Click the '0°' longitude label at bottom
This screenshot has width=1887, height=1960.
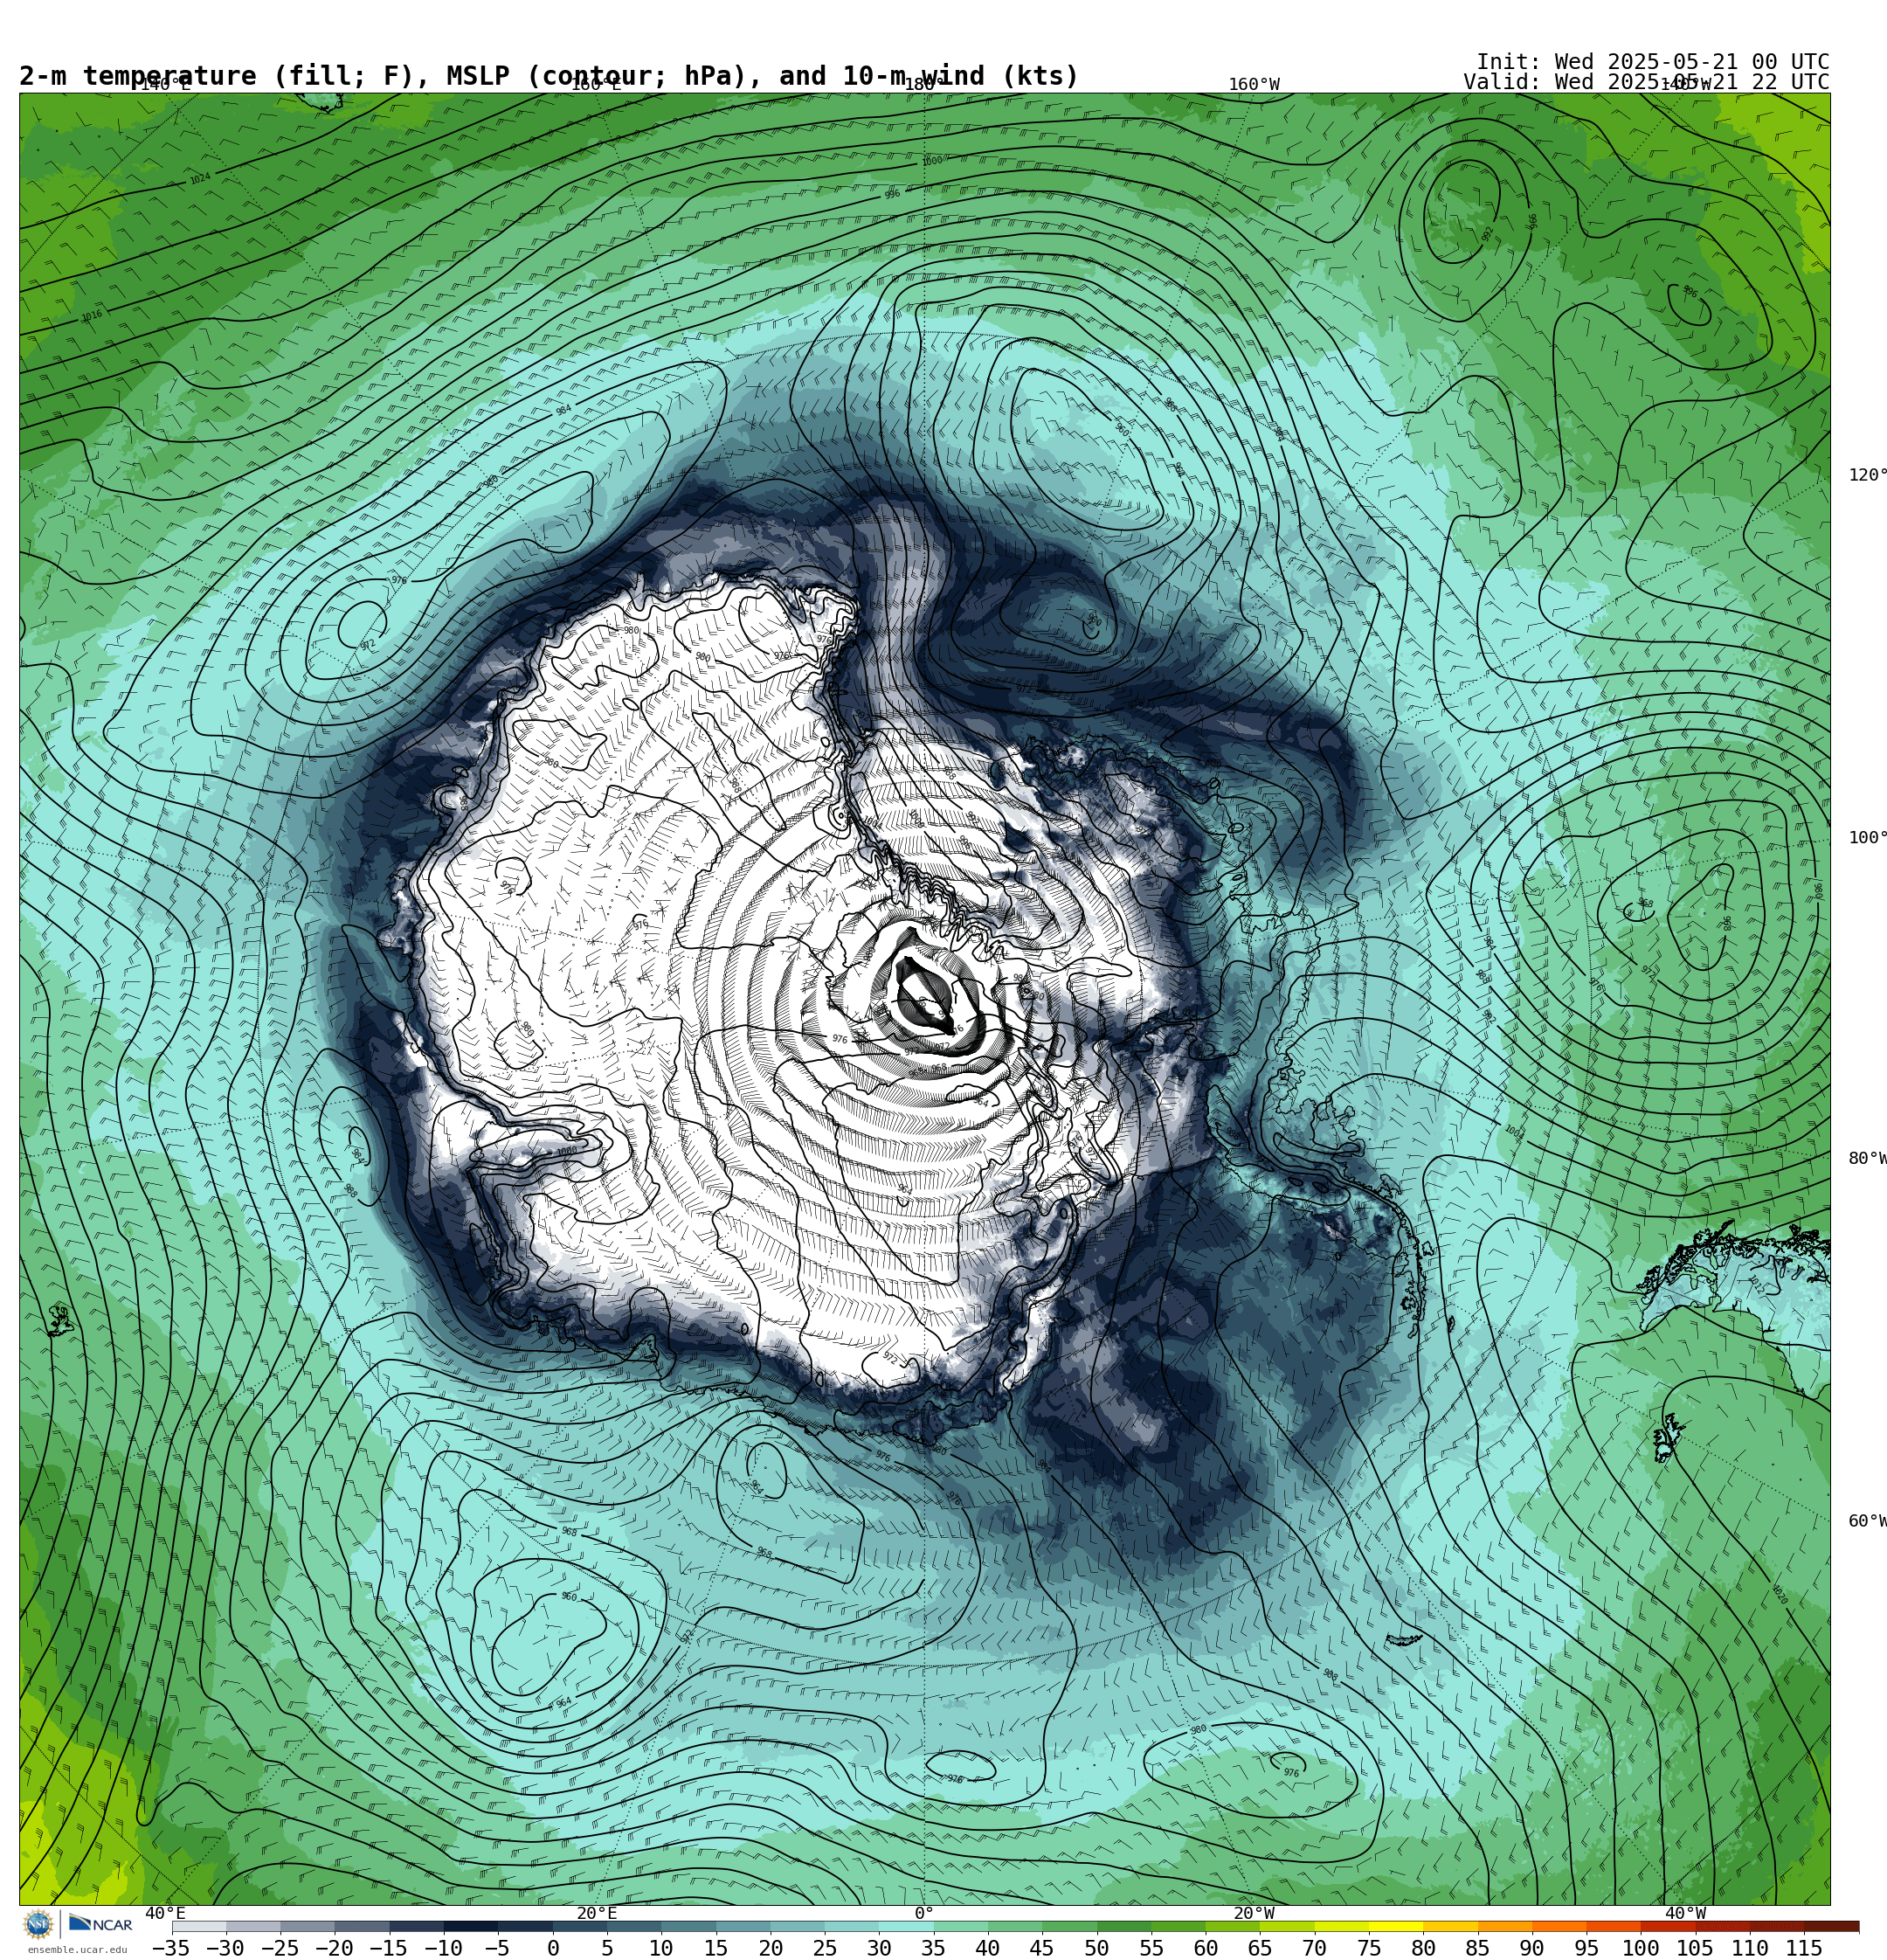pos(924,1913)
